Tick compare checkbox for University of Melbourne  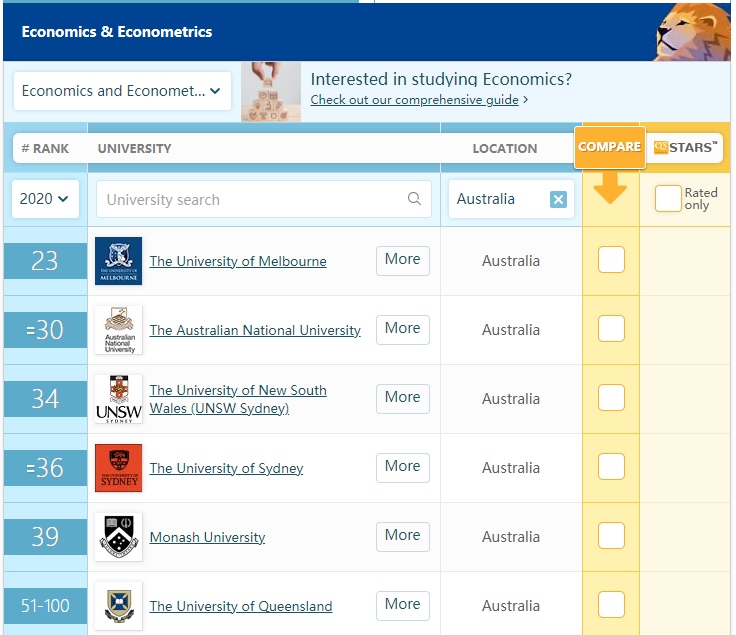point(611,260)
